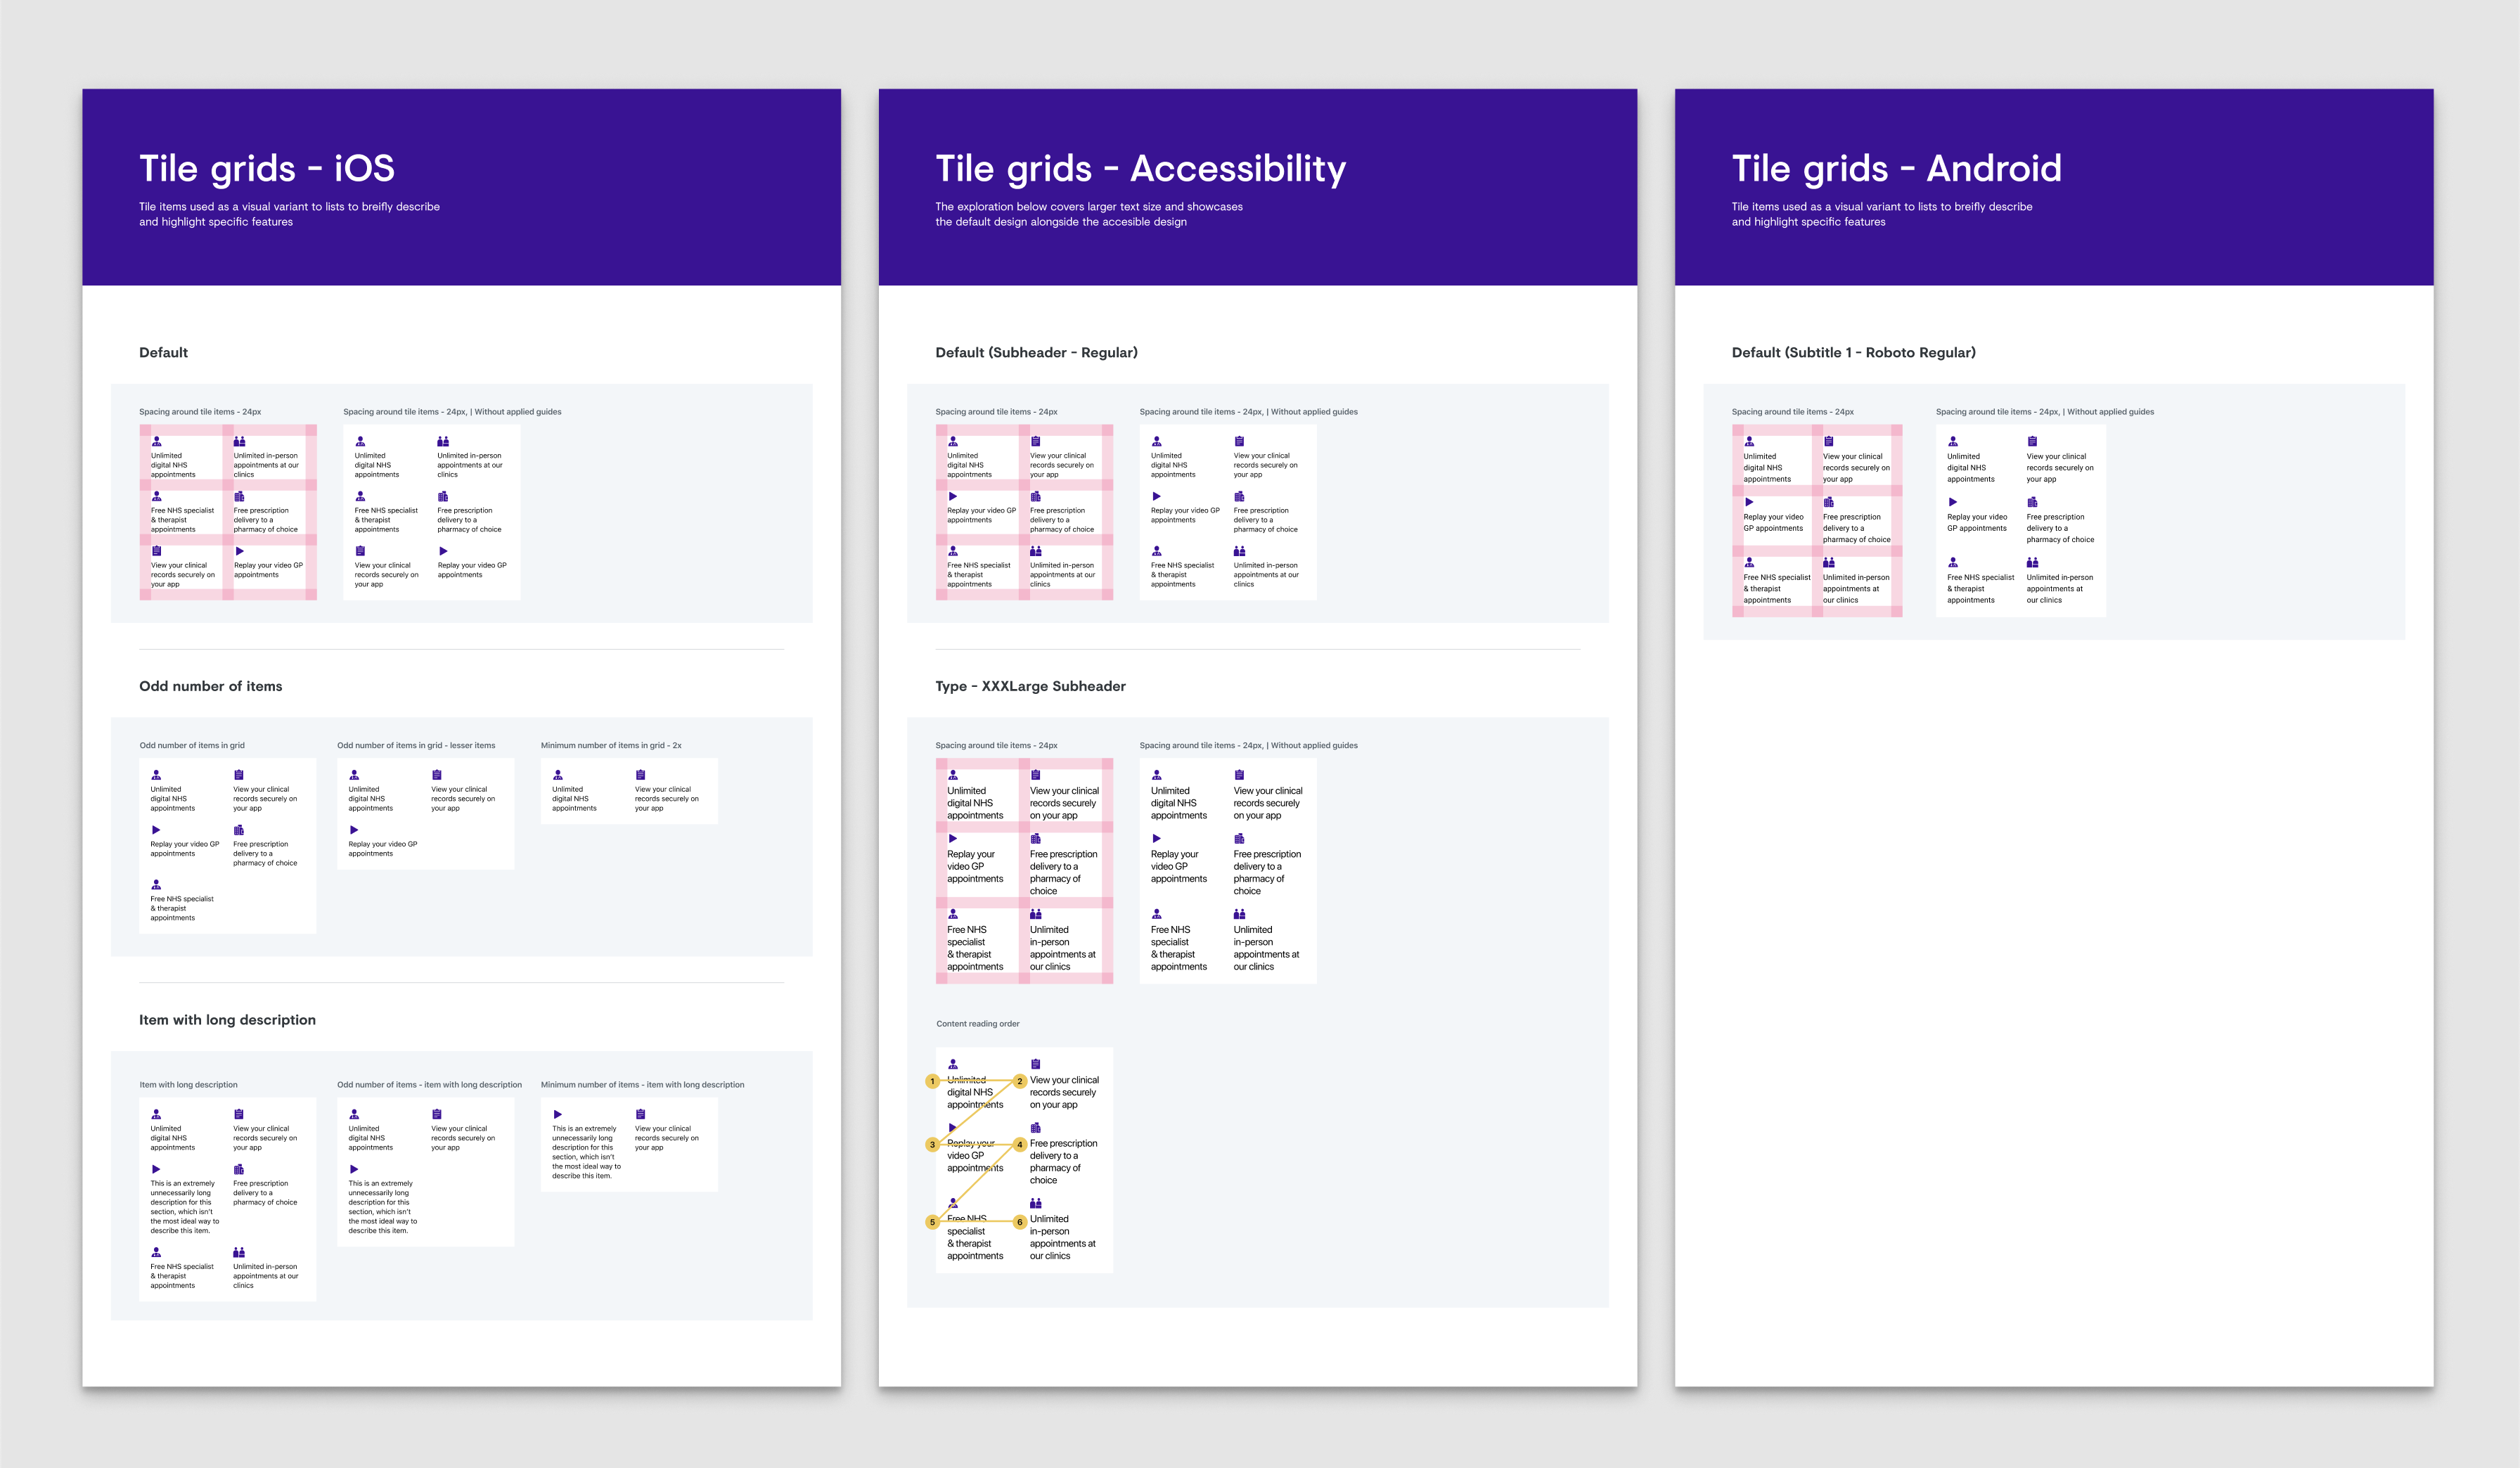The image size is (2520, 1468).
Task: Click 'Default (Subtitle 1 - Roboto Regular)' heading
Action: point(1853,352)
